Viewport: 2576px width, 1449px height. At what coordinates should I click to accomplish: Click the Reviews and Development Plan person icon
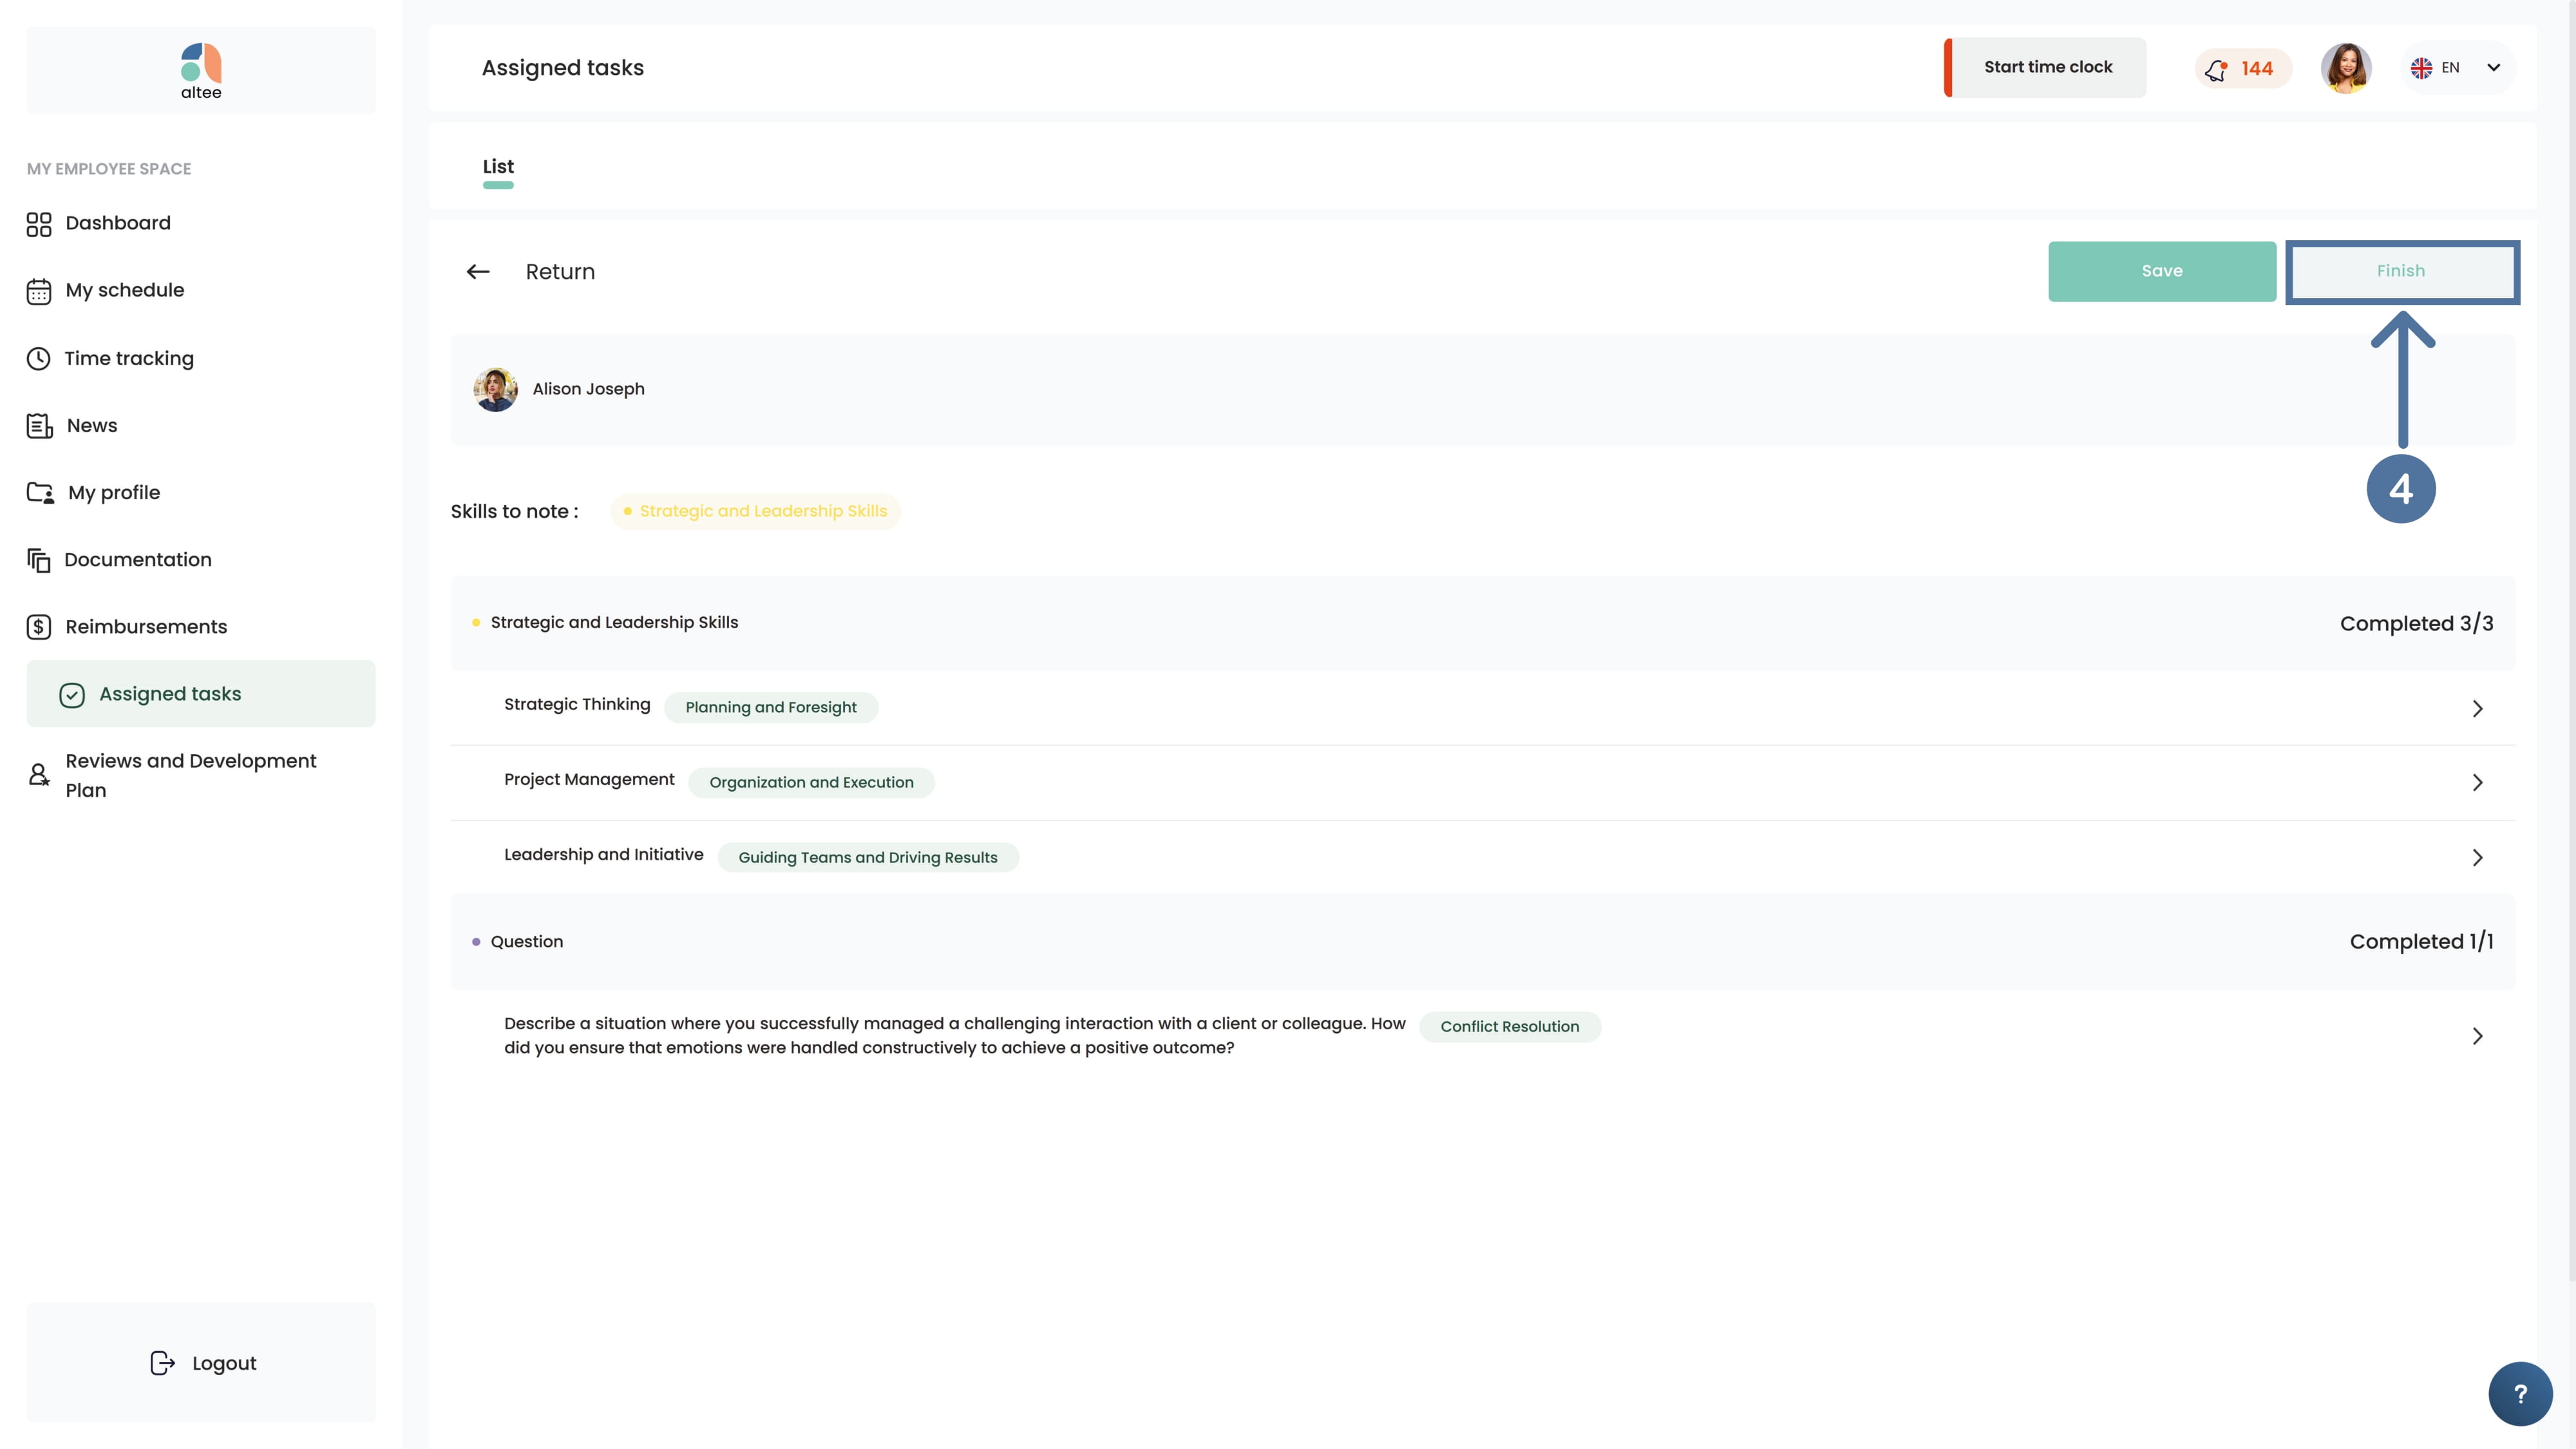tap(39, 775)
